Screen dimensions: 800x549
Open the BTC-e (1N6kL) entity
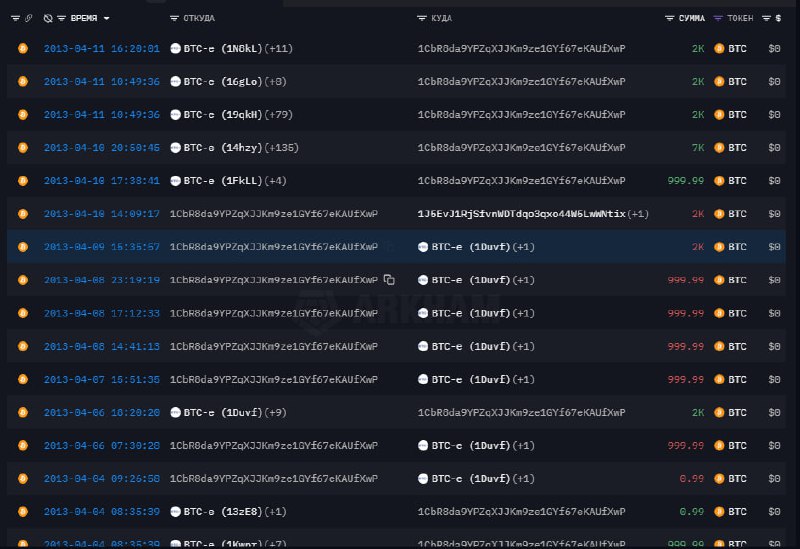223,48
